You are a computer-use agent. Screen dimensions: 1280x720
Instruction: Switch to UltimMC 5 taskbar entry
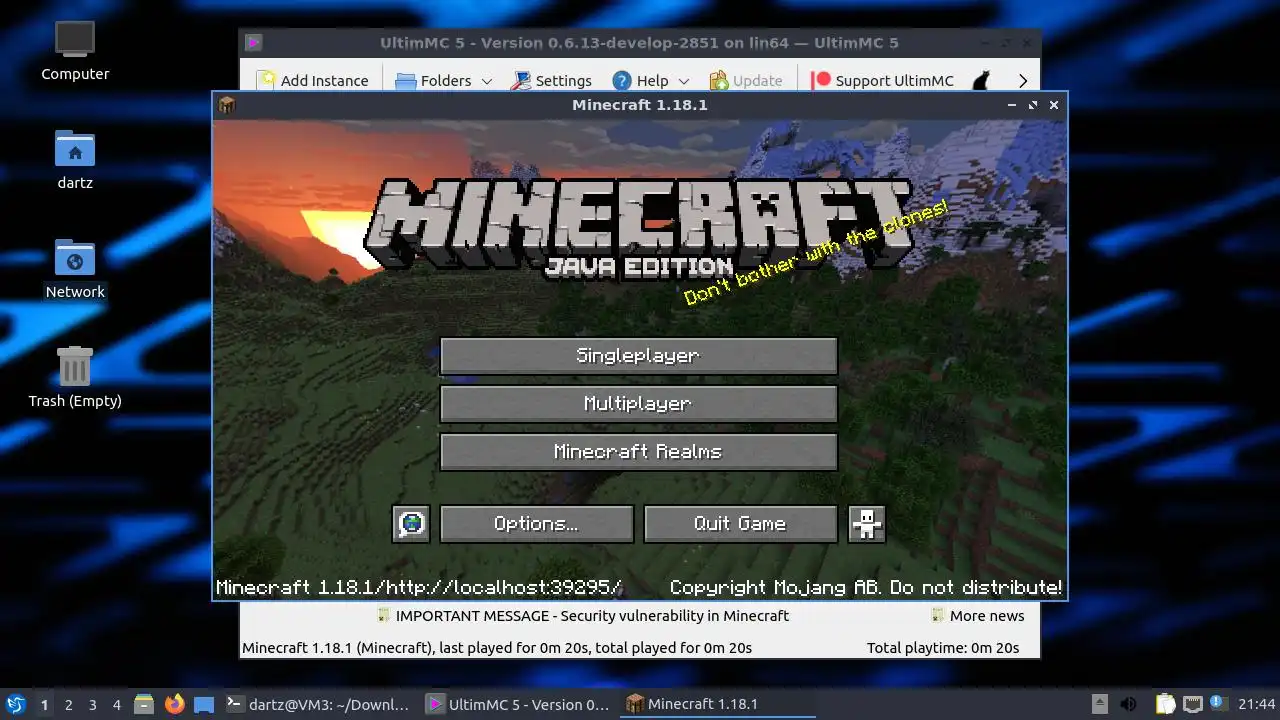click(518, 704)
